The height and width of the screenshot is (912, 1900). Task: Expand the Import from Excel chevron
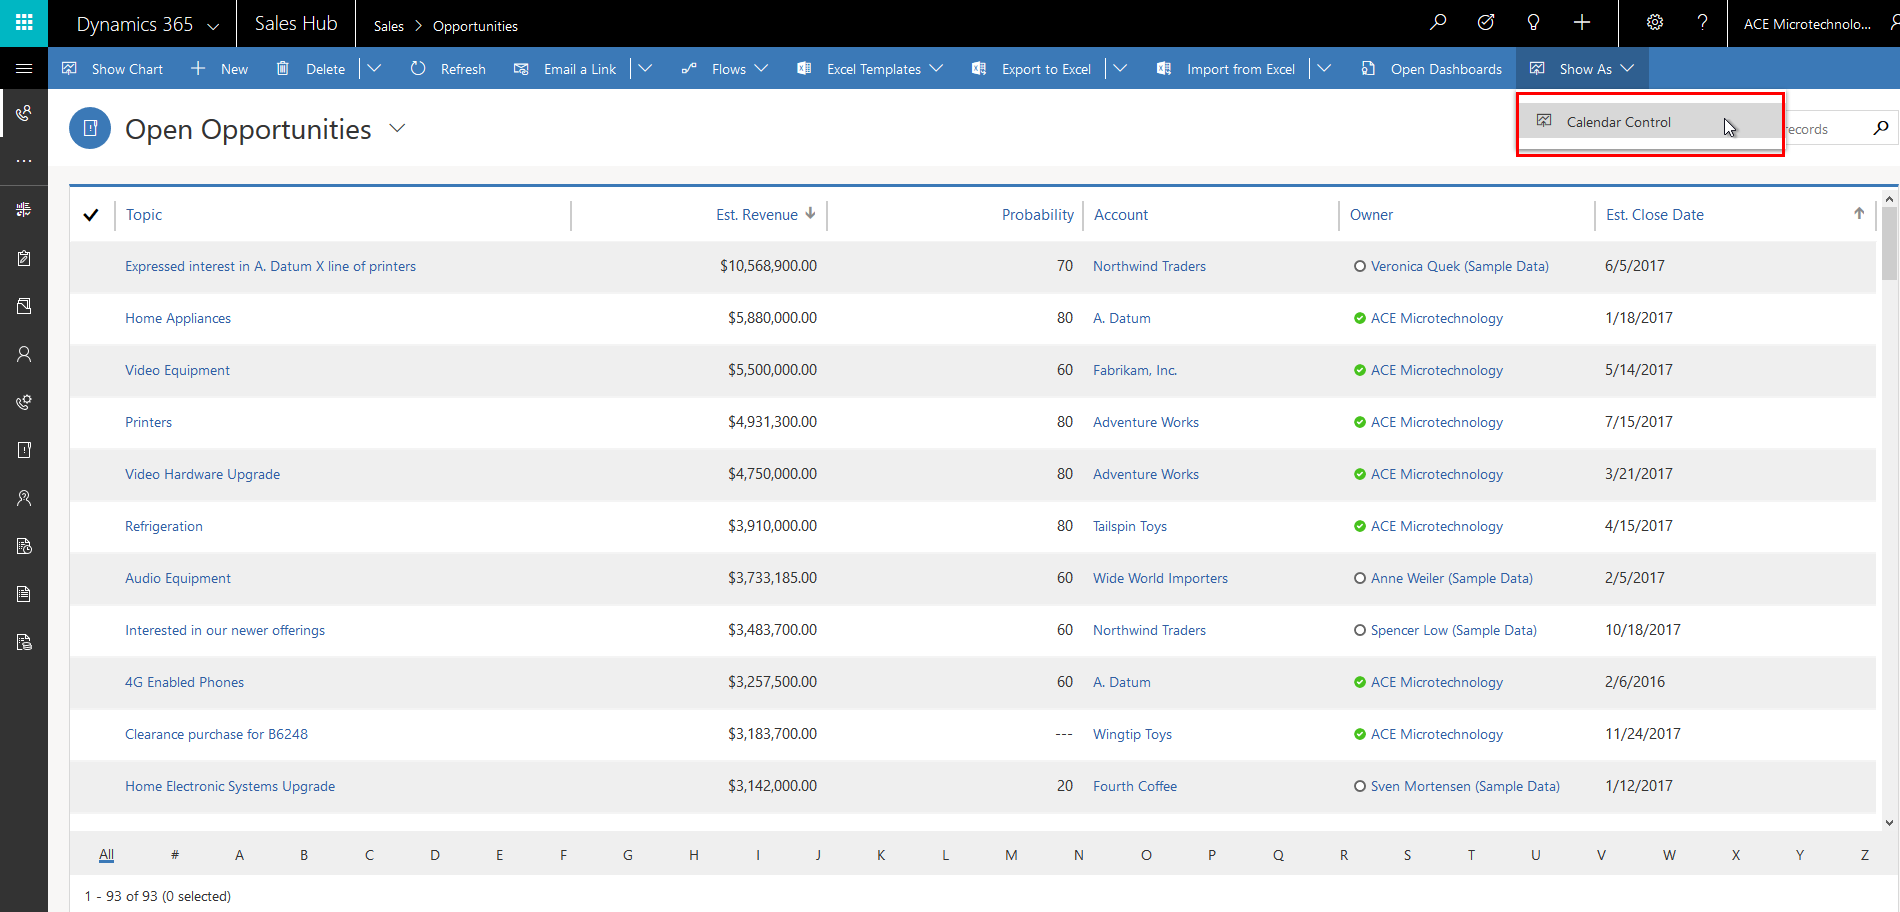click(1324, 68)
